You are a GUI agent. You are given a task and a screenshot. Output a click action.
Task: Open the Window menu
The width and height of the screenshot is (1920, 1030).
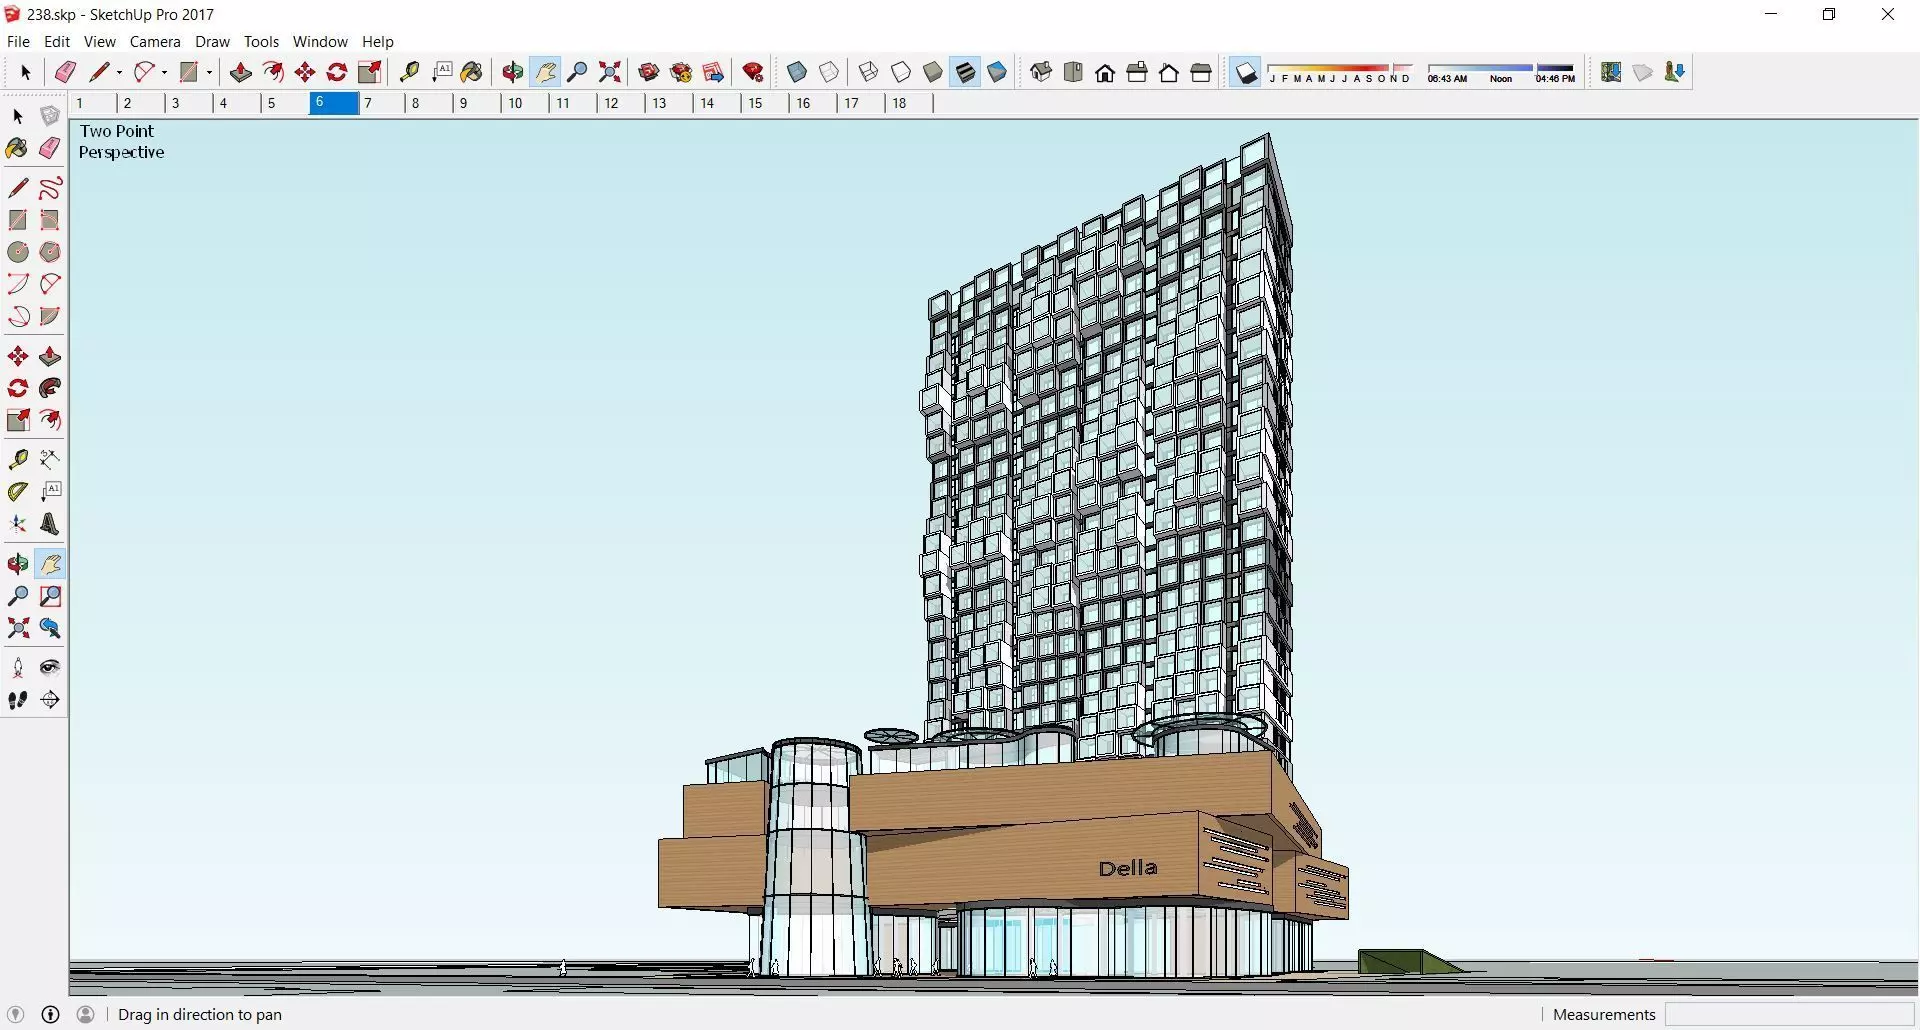click(x=320, y=42)
